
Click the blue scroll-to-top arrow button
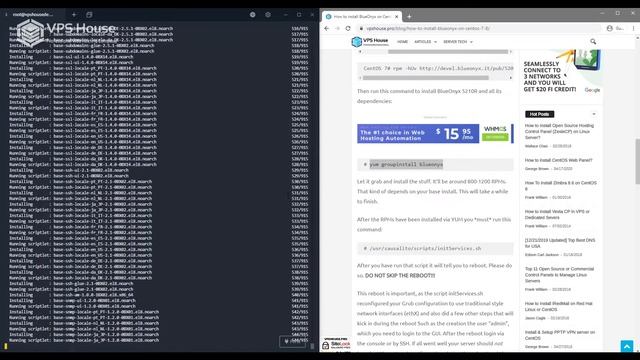[x=627, y=346]
